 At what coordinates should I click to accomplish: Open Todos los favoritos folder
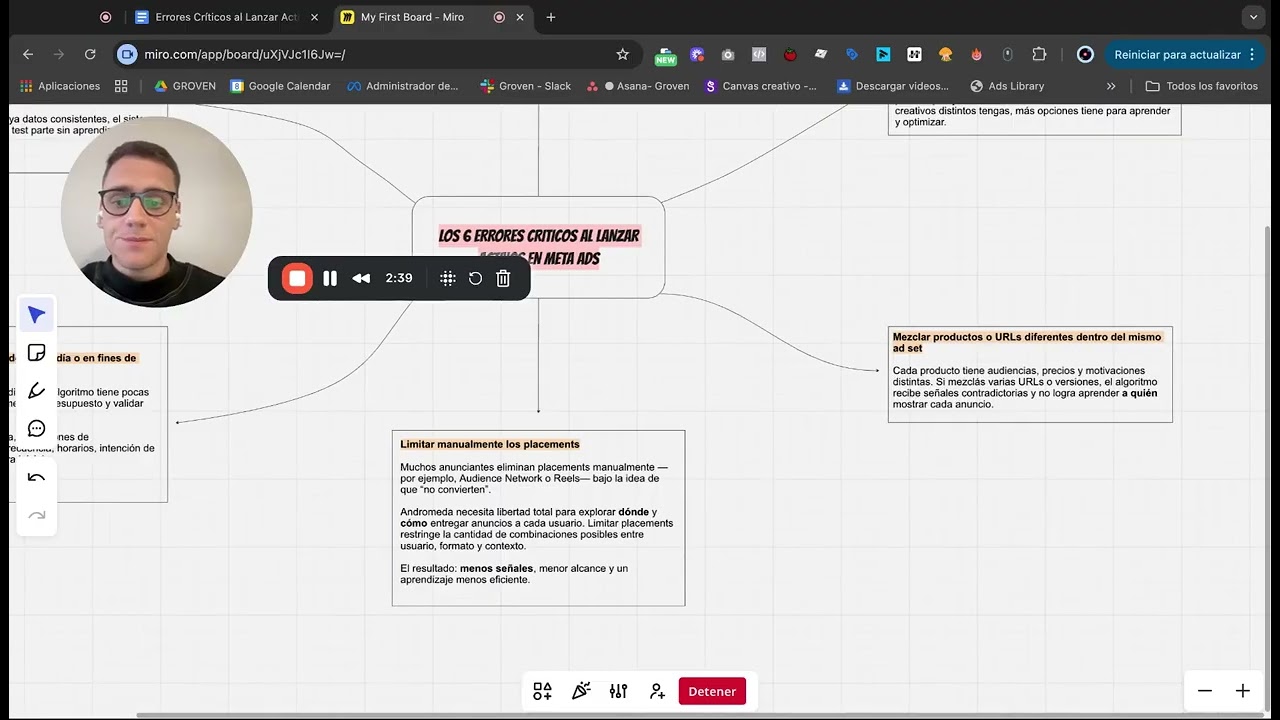(x=1202, y=86)
